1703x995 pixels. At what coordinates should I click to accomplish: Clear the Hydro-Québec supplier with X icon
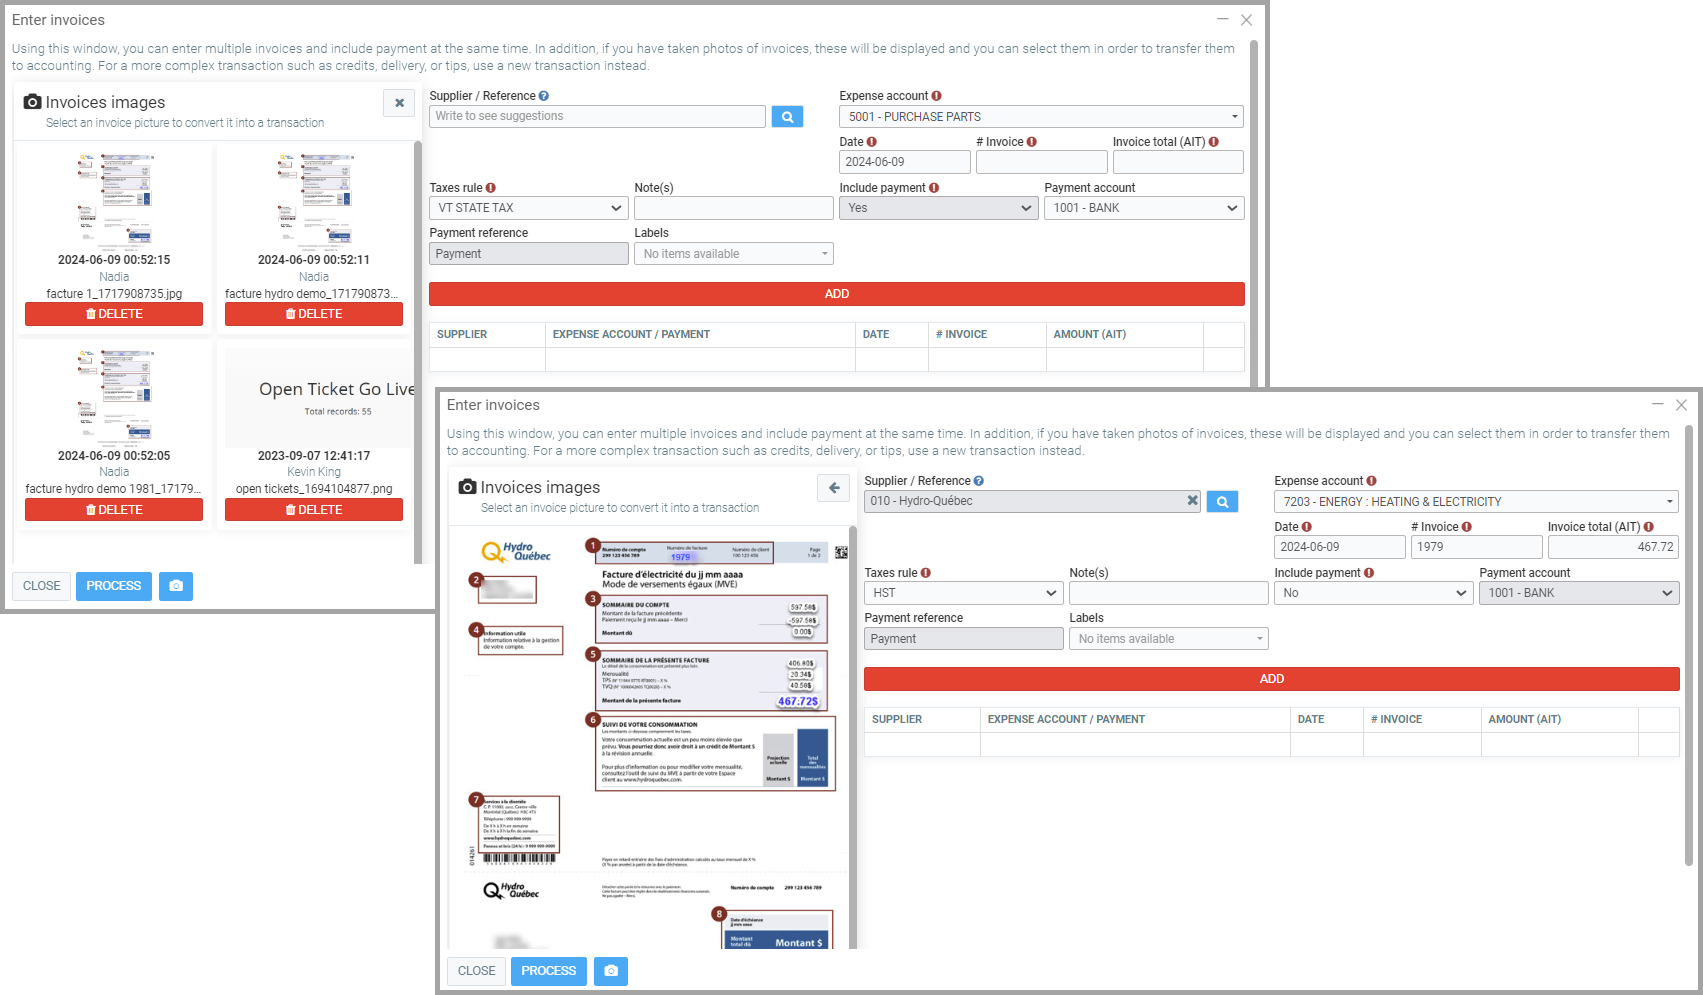1192,501
